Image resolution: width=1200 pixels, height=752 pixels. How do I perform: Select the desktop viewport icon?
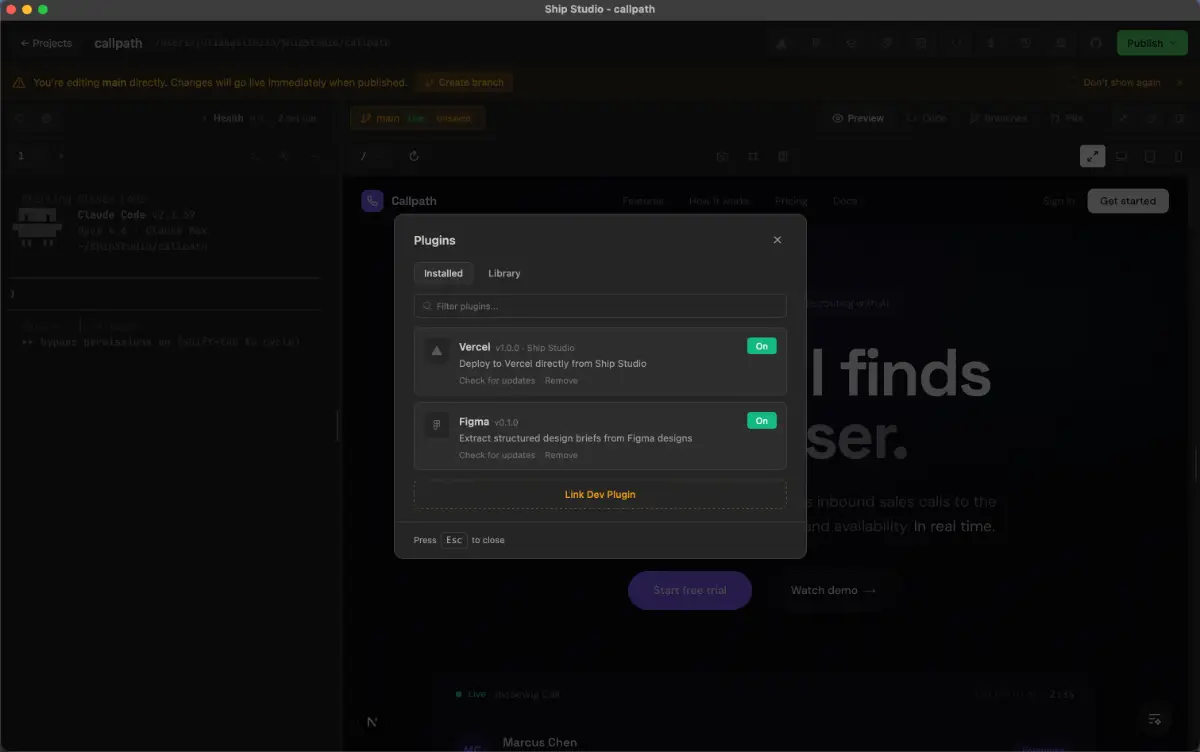1121,156
